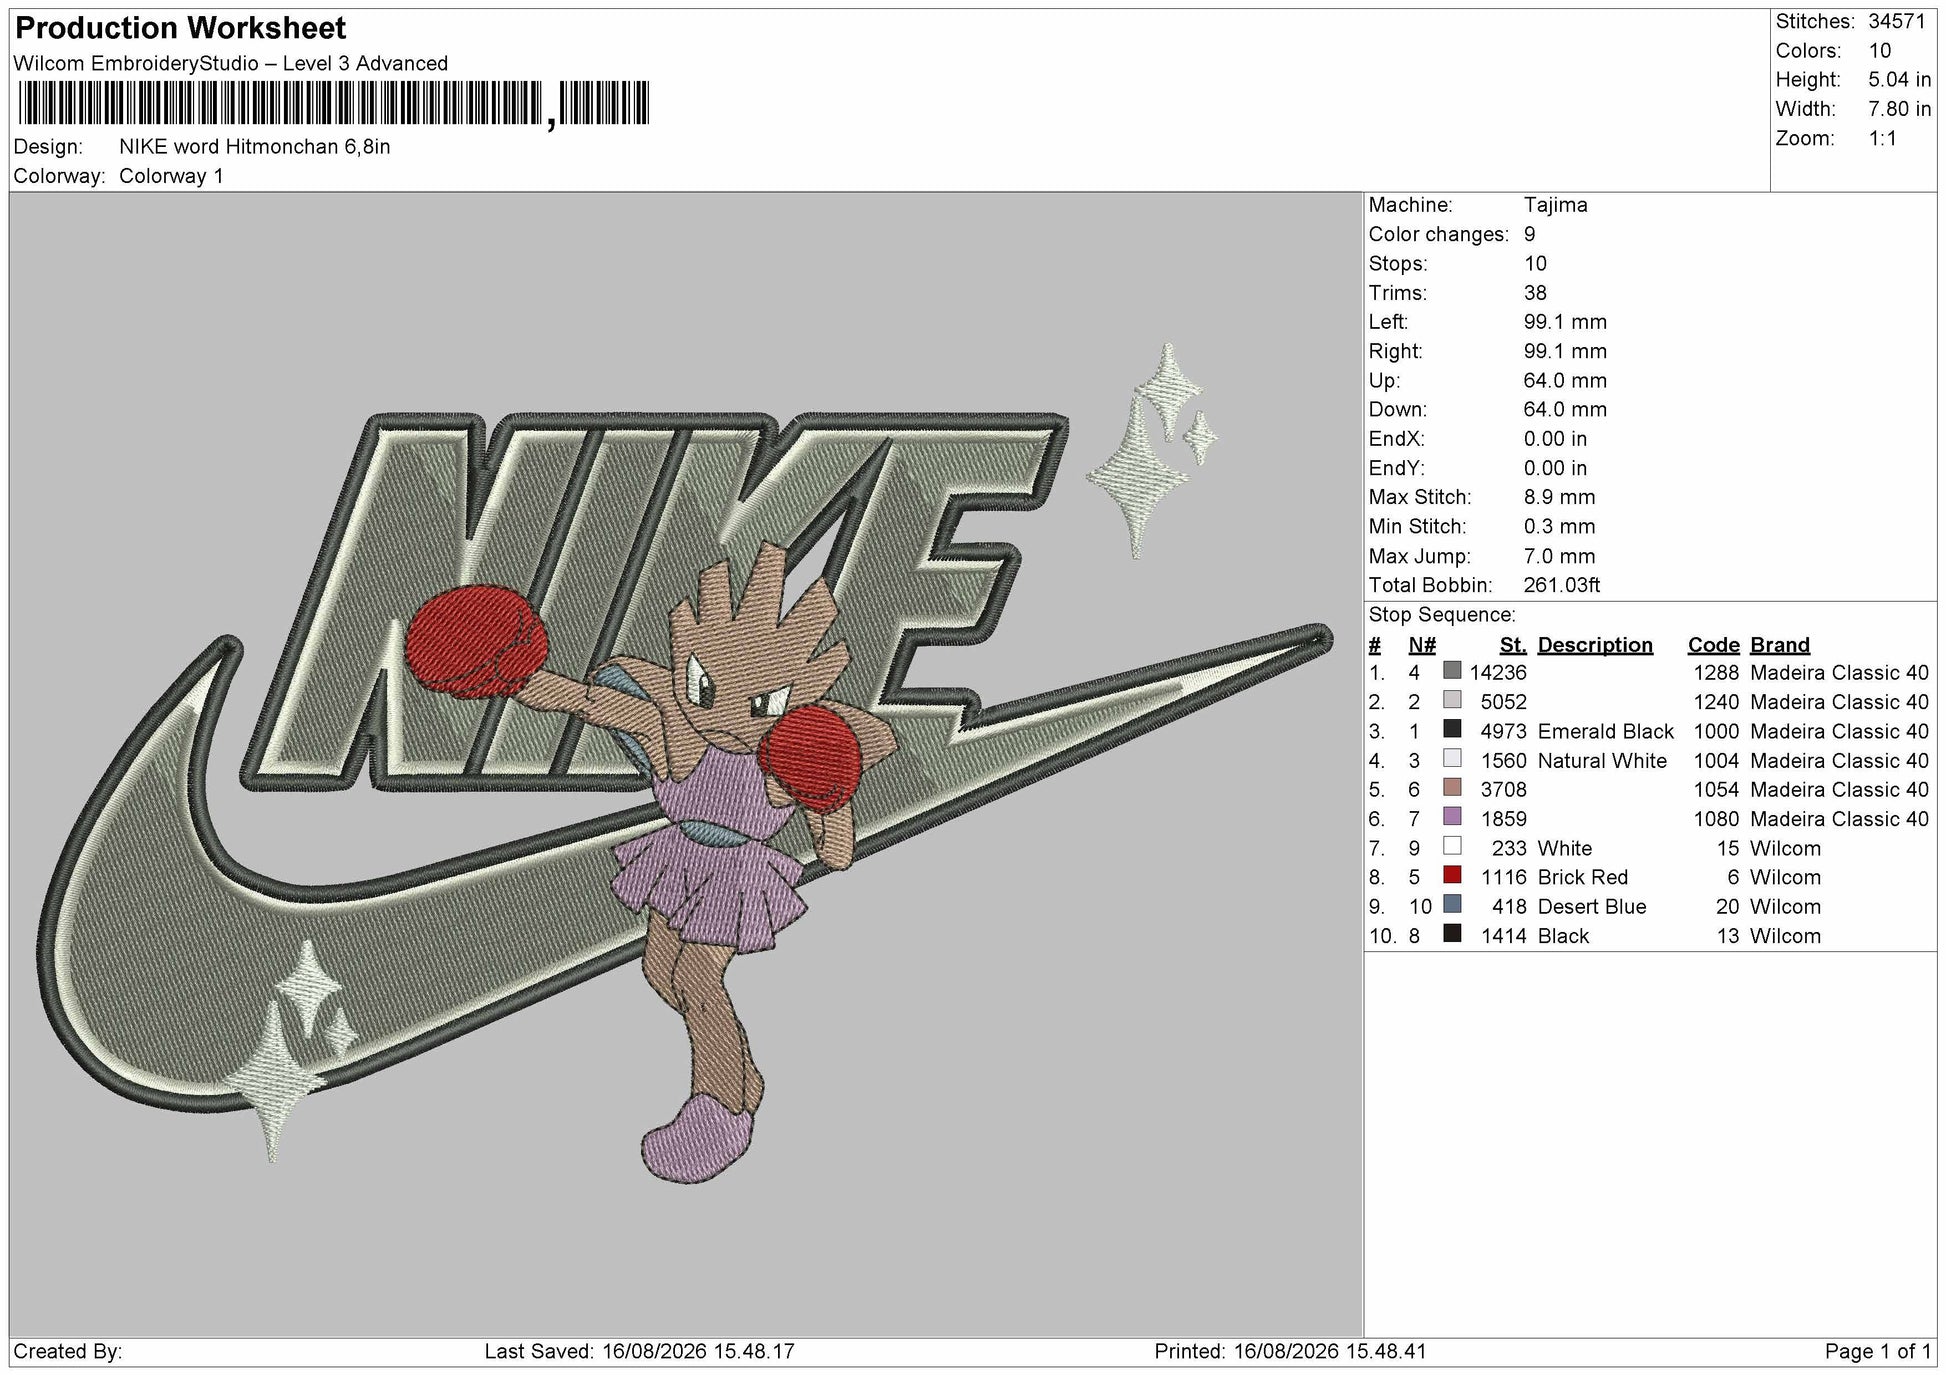The height and width of the screenshot is (1375, 1946).
Task: Click the 'Stop Sequence:' label
Action: click(x=1442, y=615)
